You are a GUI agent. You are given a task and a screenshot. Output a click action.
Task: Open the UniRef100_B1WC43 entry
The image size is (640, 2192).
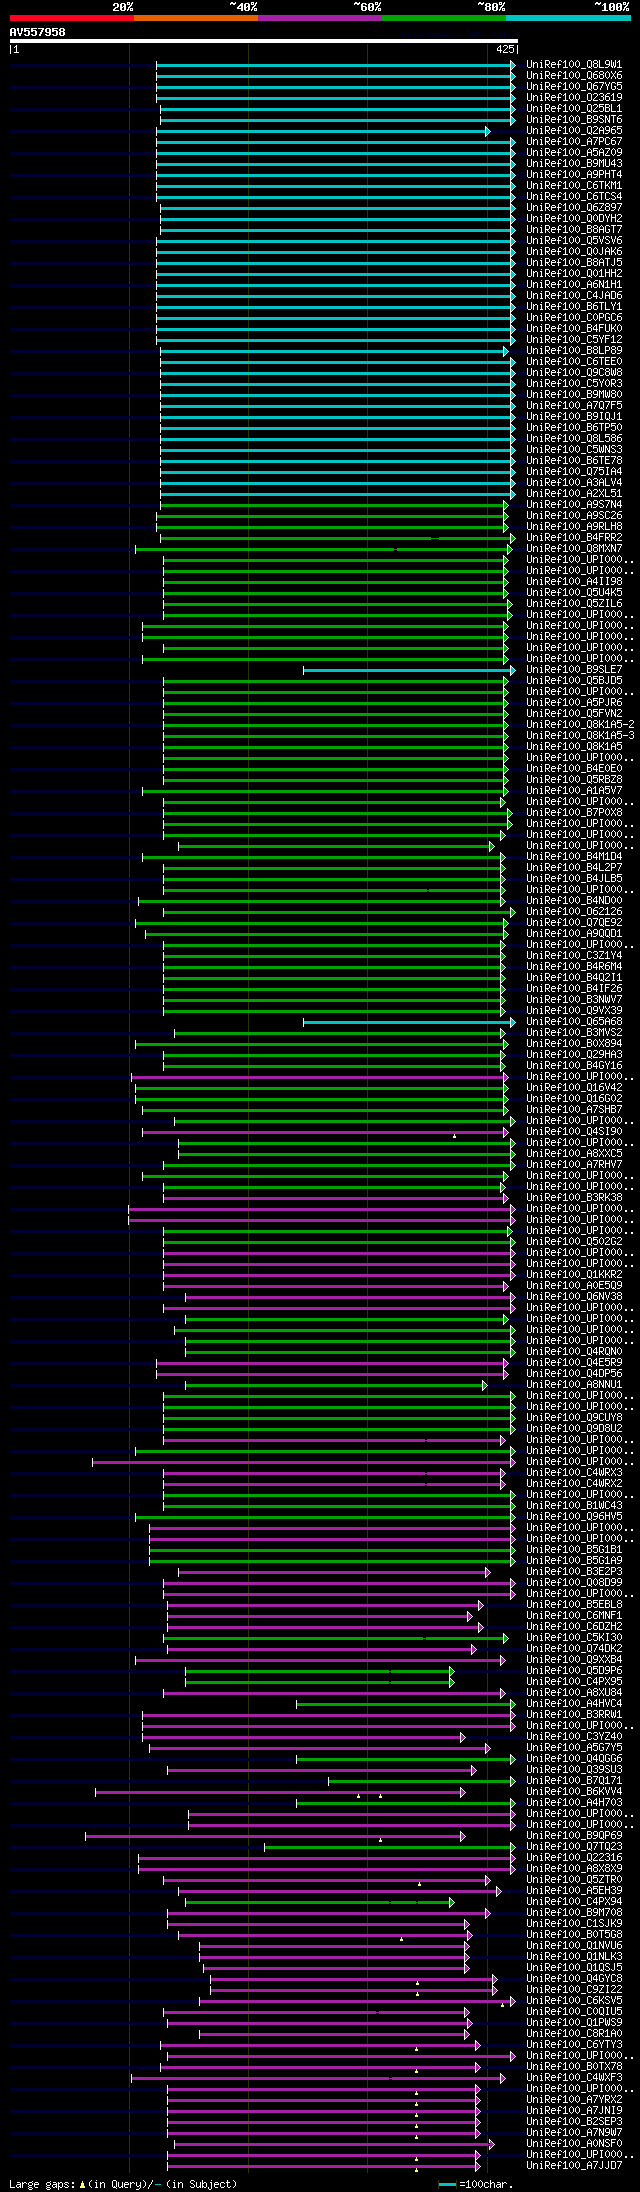pos(574,1506)
